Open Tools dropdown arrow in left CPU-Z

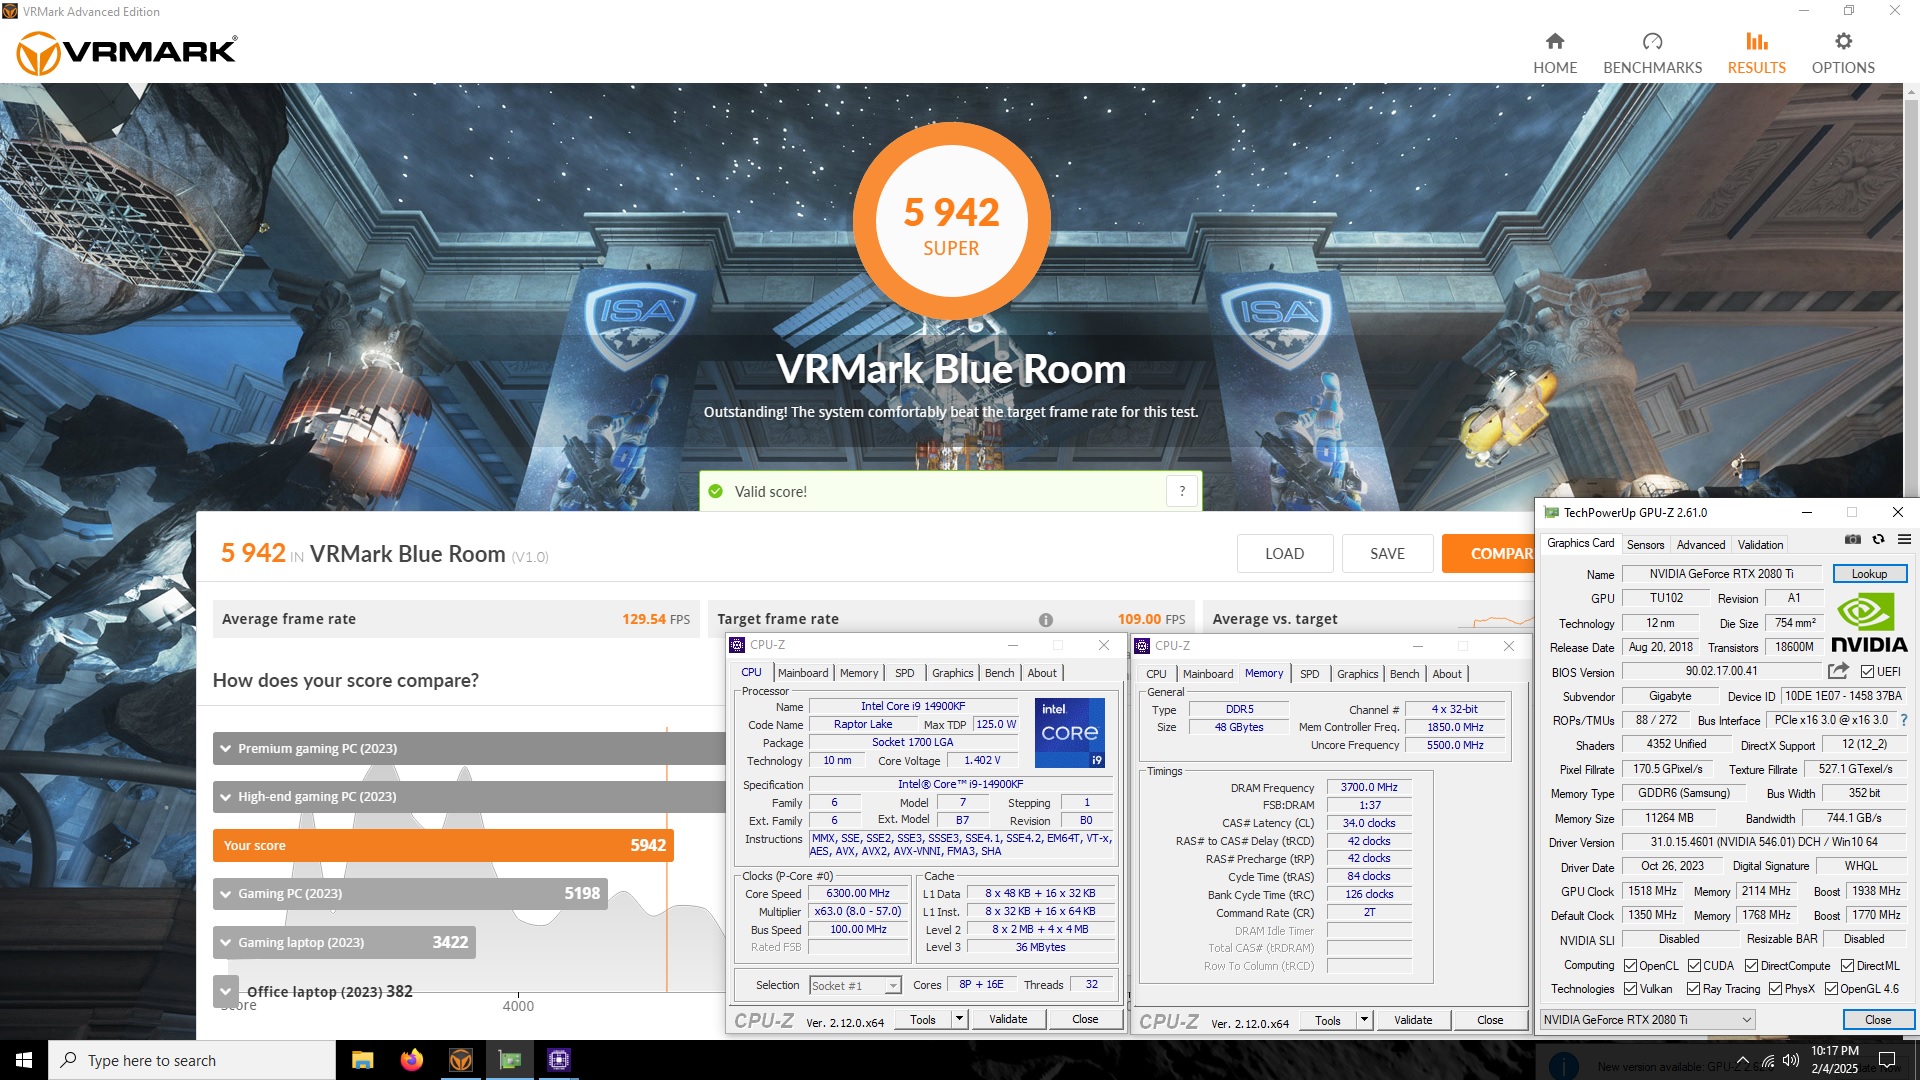[959, 1019]
